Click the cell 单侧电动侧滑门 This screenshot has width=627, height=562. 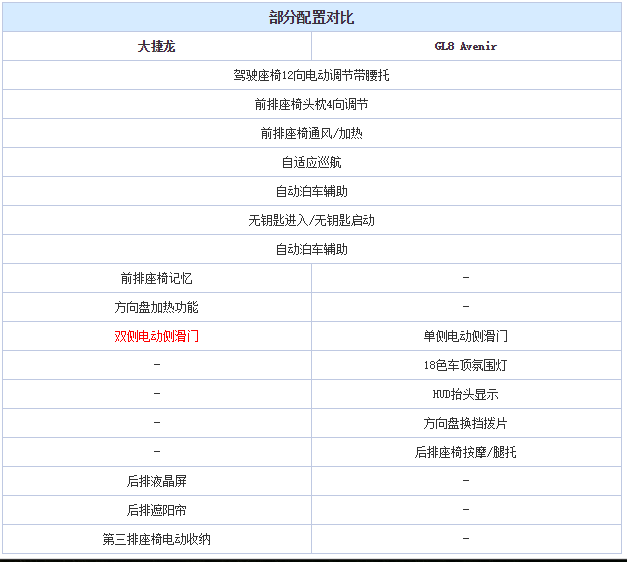(466, 336)
